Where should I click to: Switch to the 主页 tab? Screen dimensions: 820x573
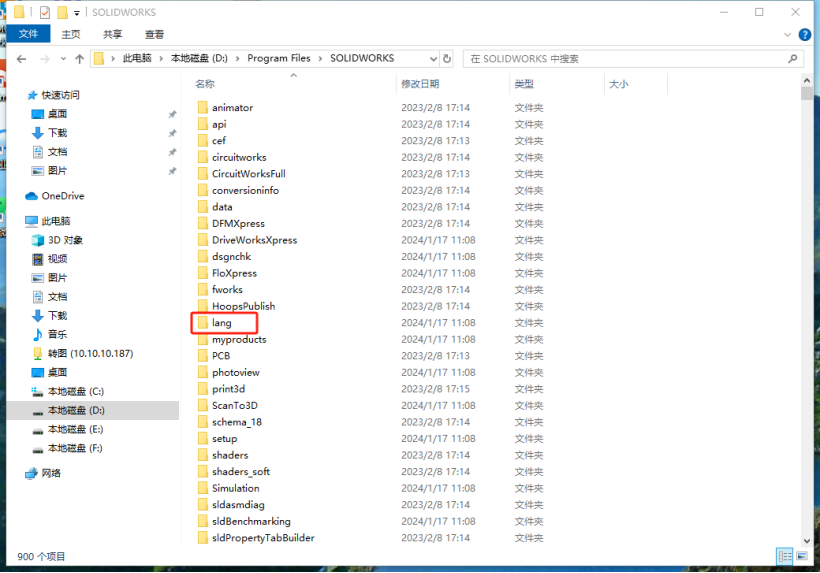[x=71, y=35]
